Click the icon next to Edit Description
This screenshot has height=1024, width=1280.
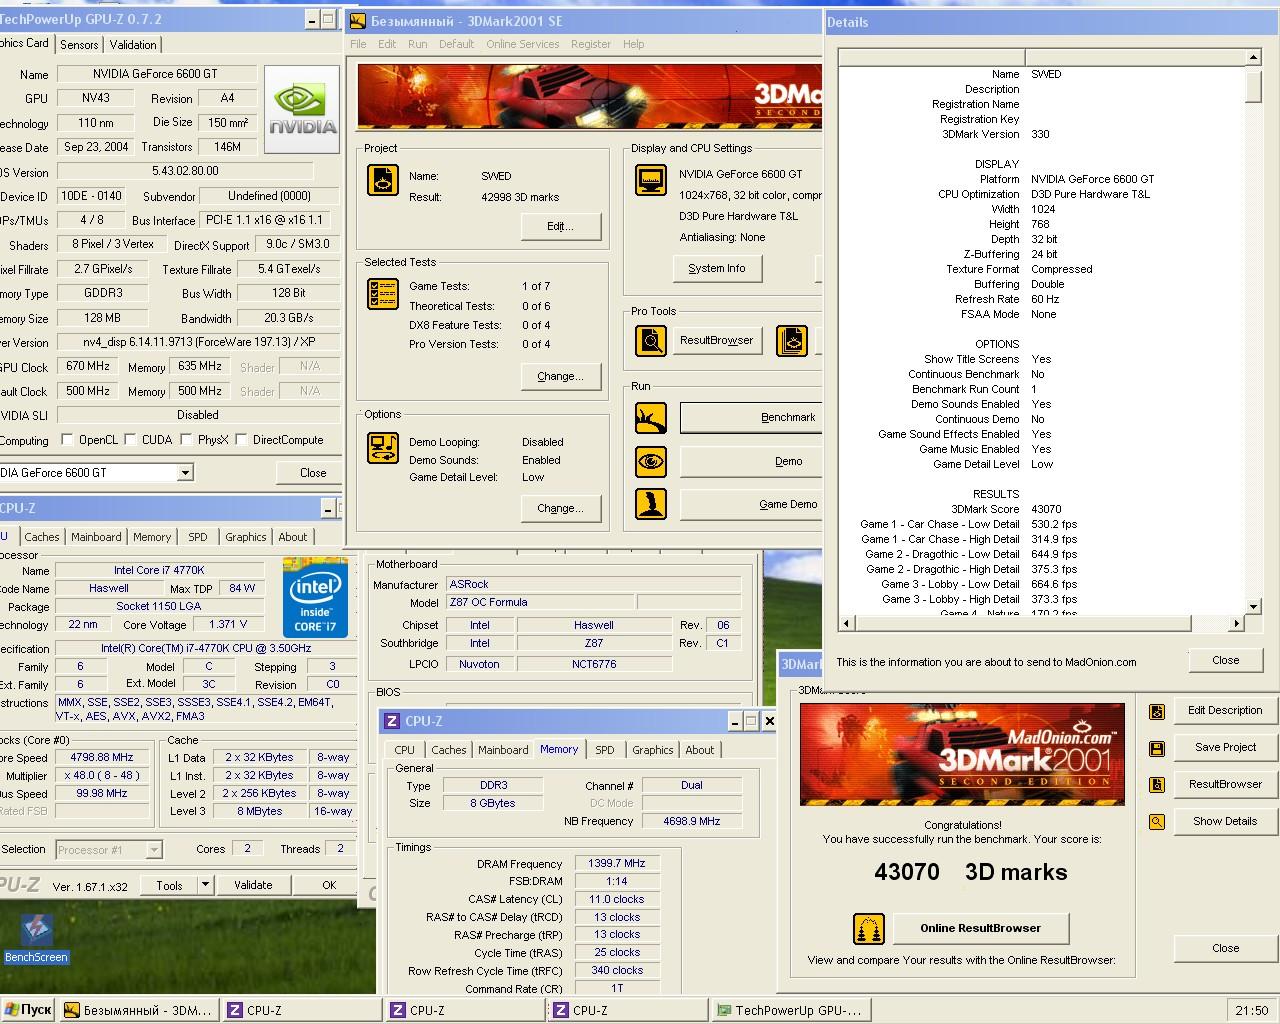coord(1157,712)
